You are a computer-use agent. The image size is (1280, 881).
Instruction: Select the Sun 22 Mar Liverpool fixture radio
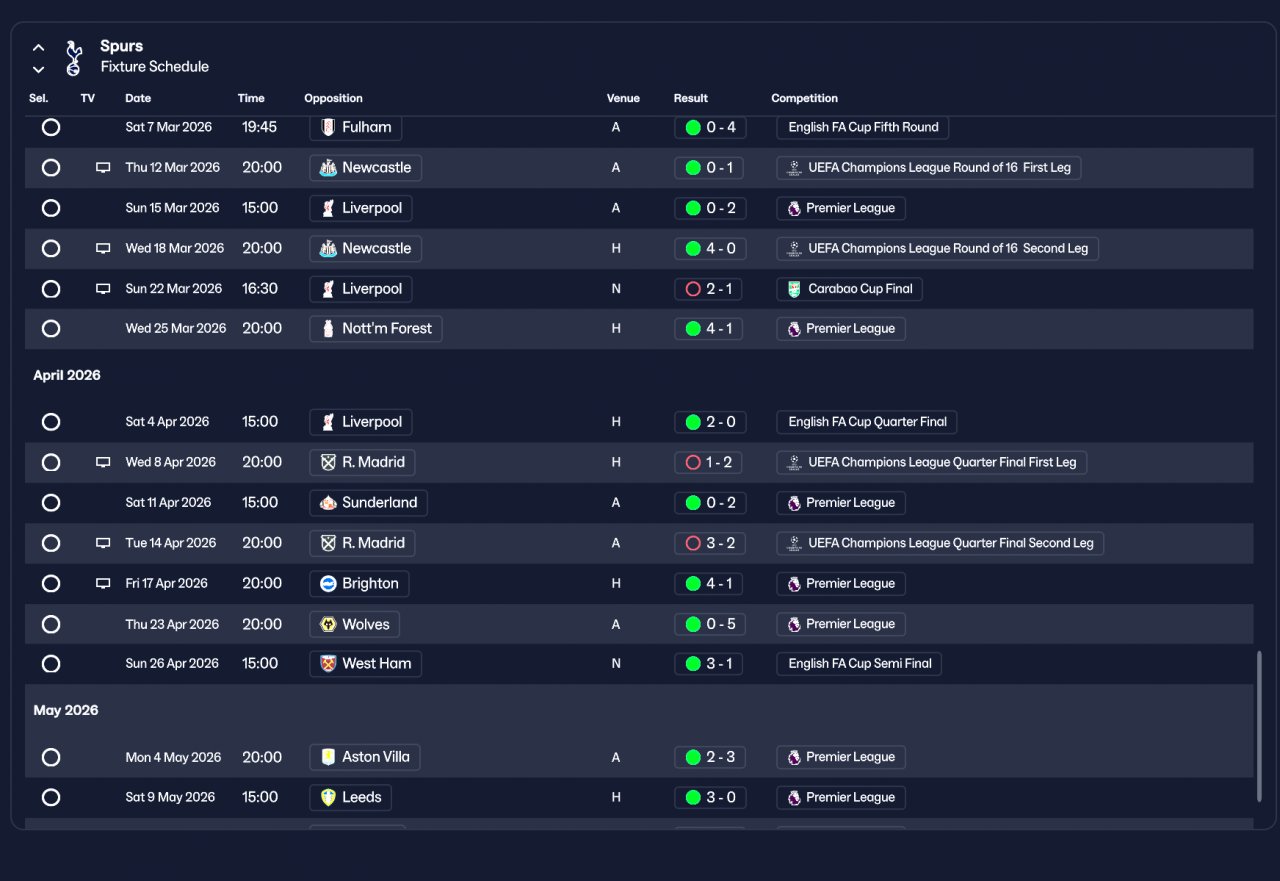click(51, 289)
